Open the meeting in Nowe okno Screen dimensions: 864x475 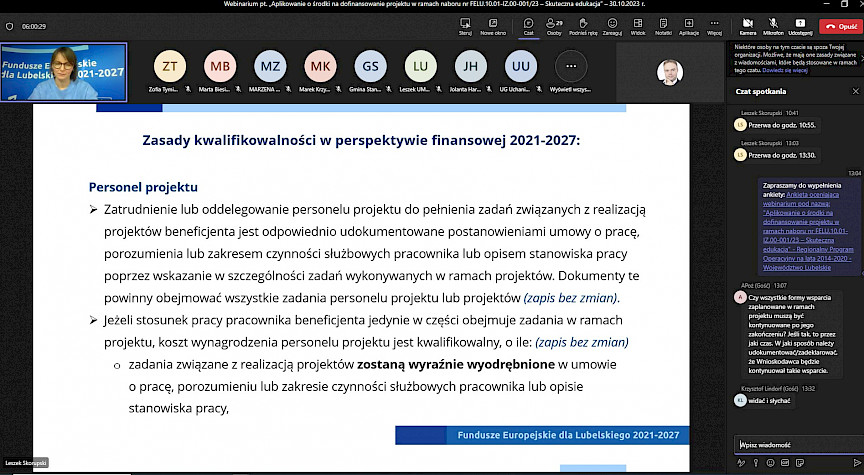(493, 26)
